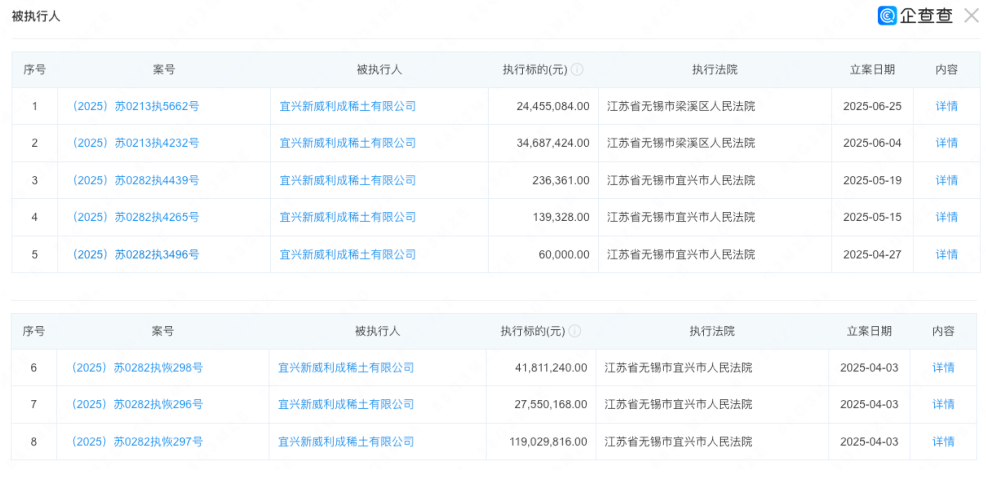This screenshot has width=986, height=482.
Task: Click date 2025-04-27
Action: click(x=872, y=255)
